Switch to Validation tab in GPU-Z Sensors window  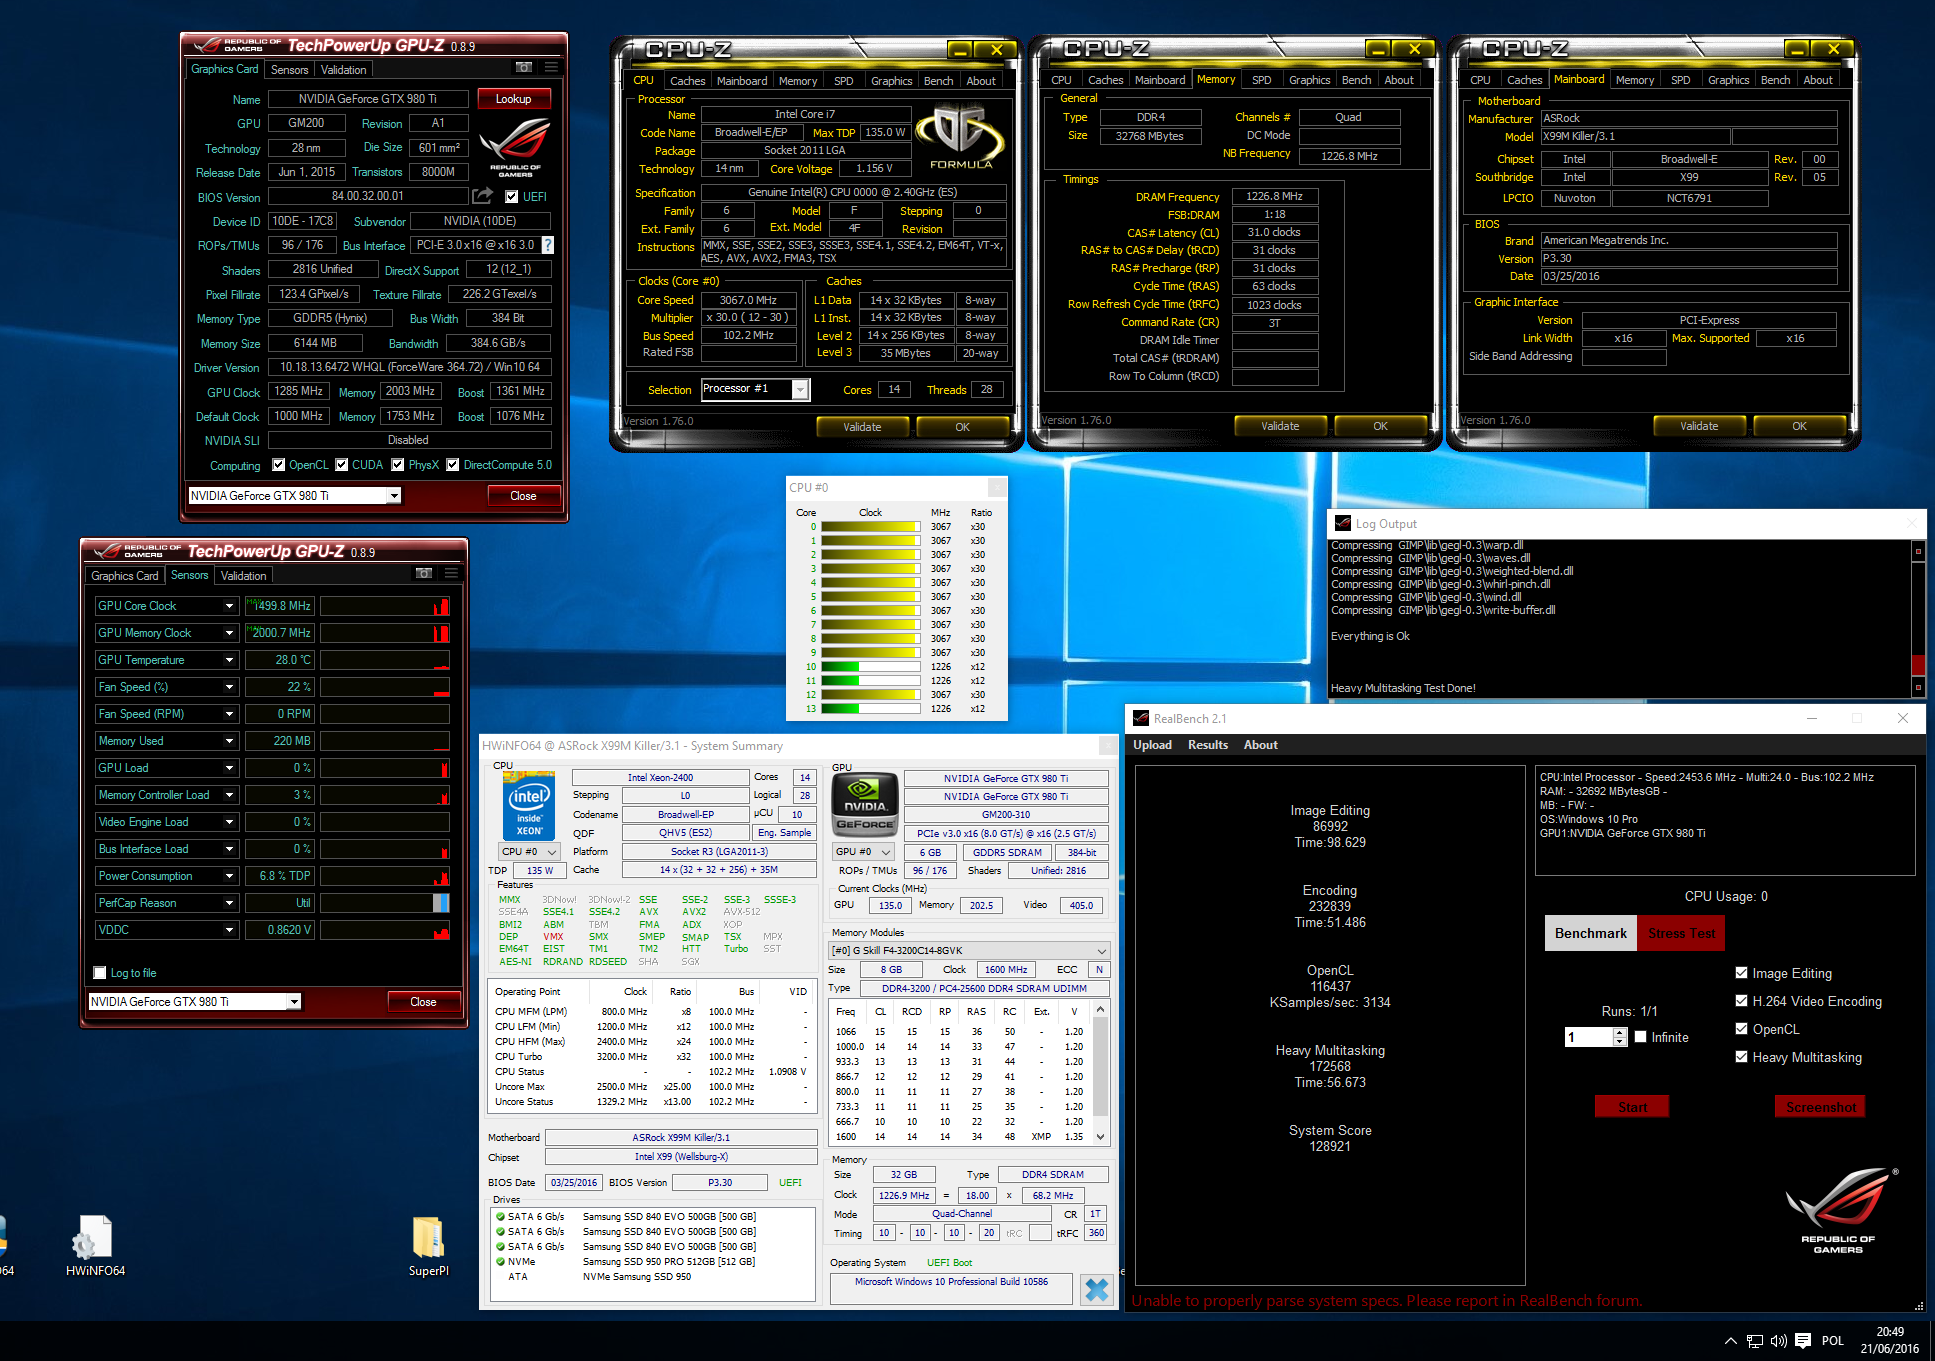pyautogui.click(x=243, y=576)
